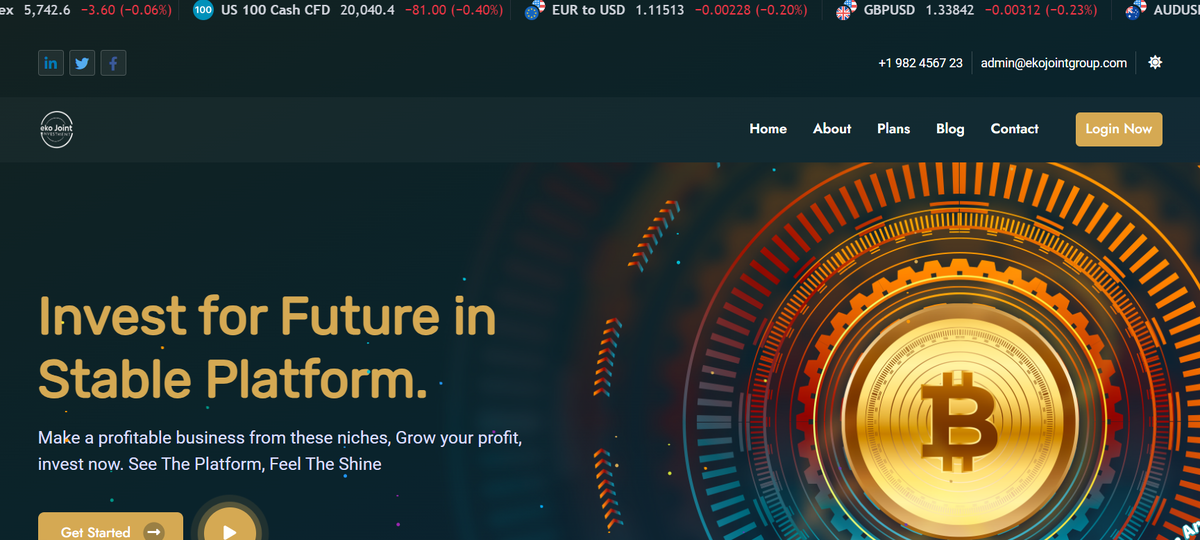Open the Facebook social icon

[x=113, y=63]
